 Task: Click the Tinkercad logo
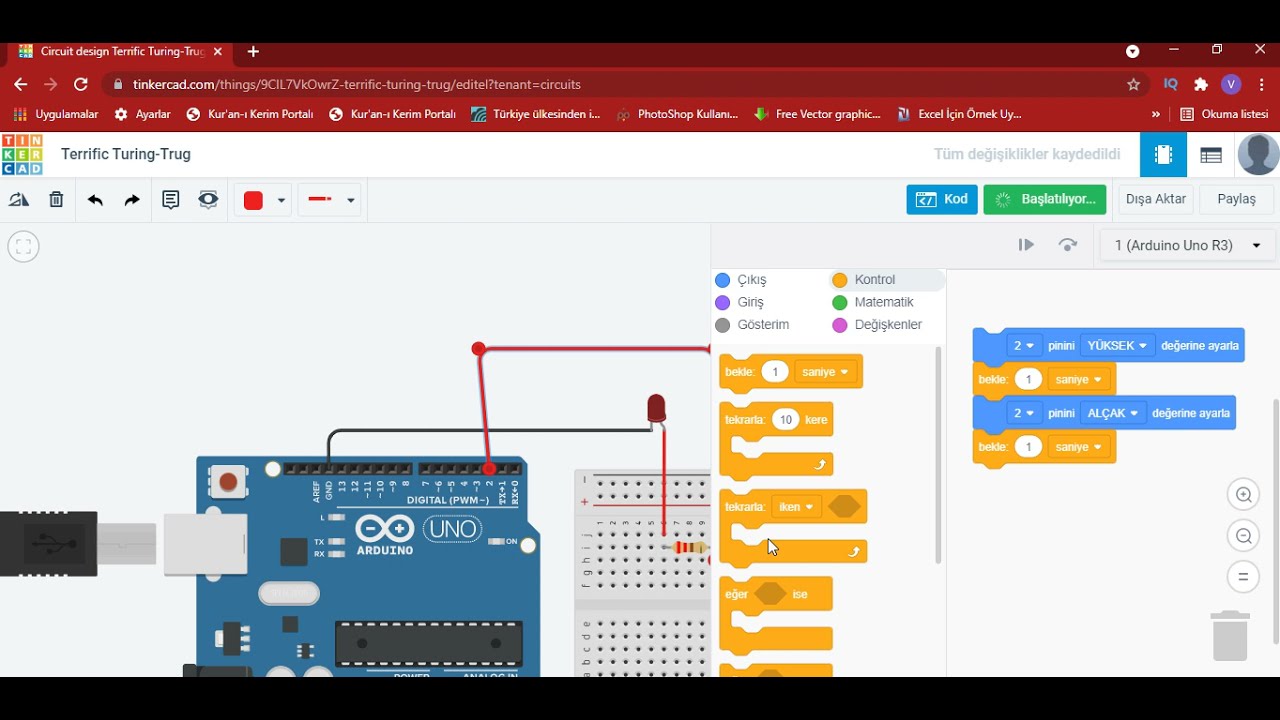coord(22,155)
